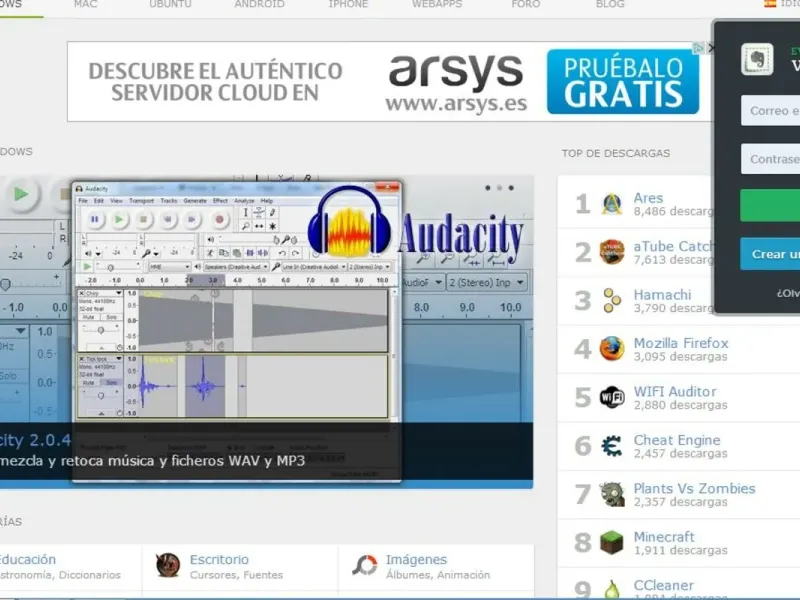Open the WEBAPPS tab
This screenshot has width=800, height=600.
(437, 4)
